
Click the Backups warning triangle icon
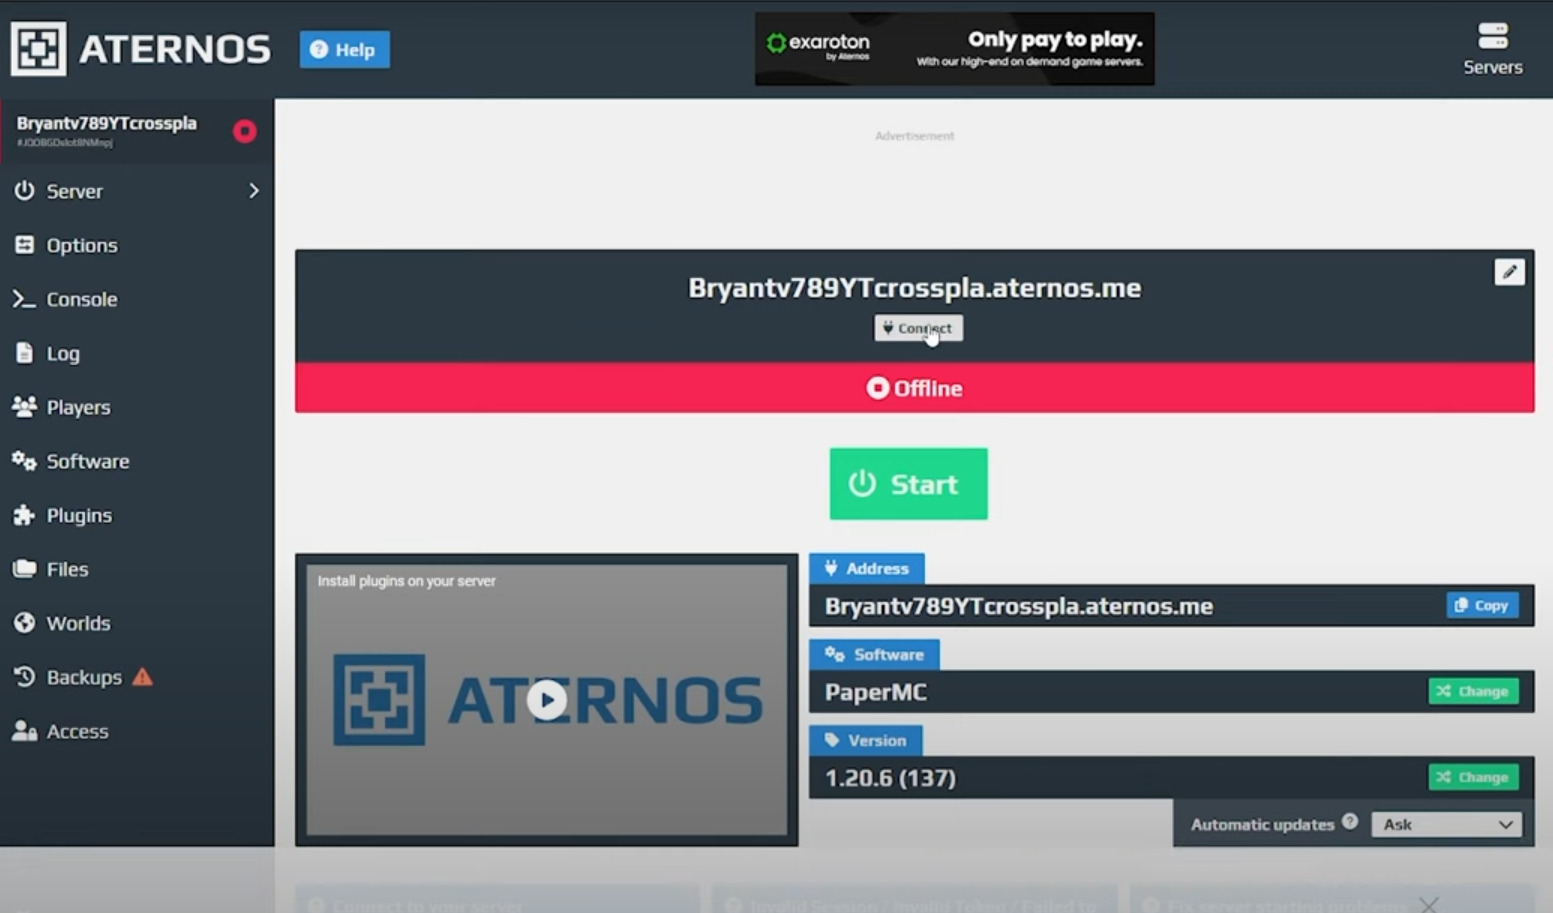coord(143,677)
